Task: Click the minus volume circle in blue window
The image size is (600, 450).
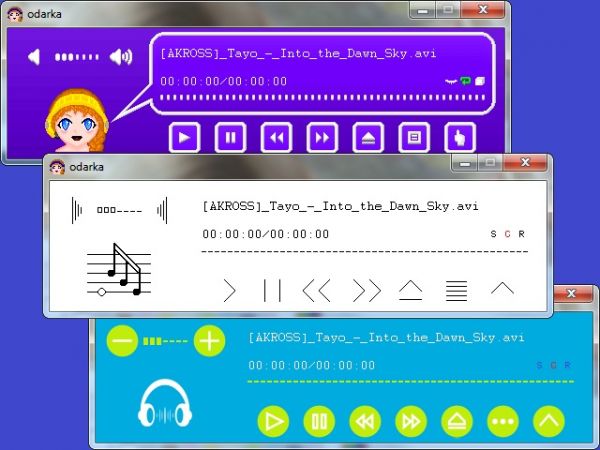Action: point(122,341)
